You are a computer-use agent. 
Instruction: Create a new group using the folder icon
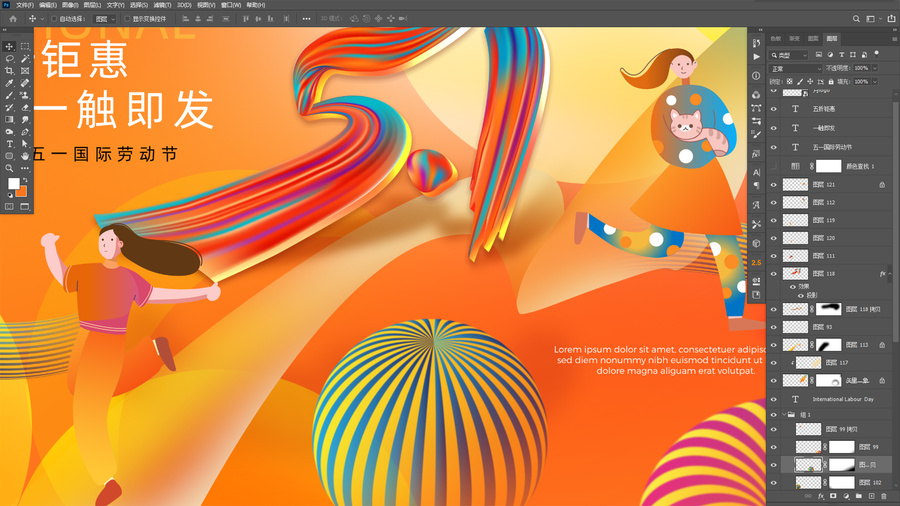[859, 496]
